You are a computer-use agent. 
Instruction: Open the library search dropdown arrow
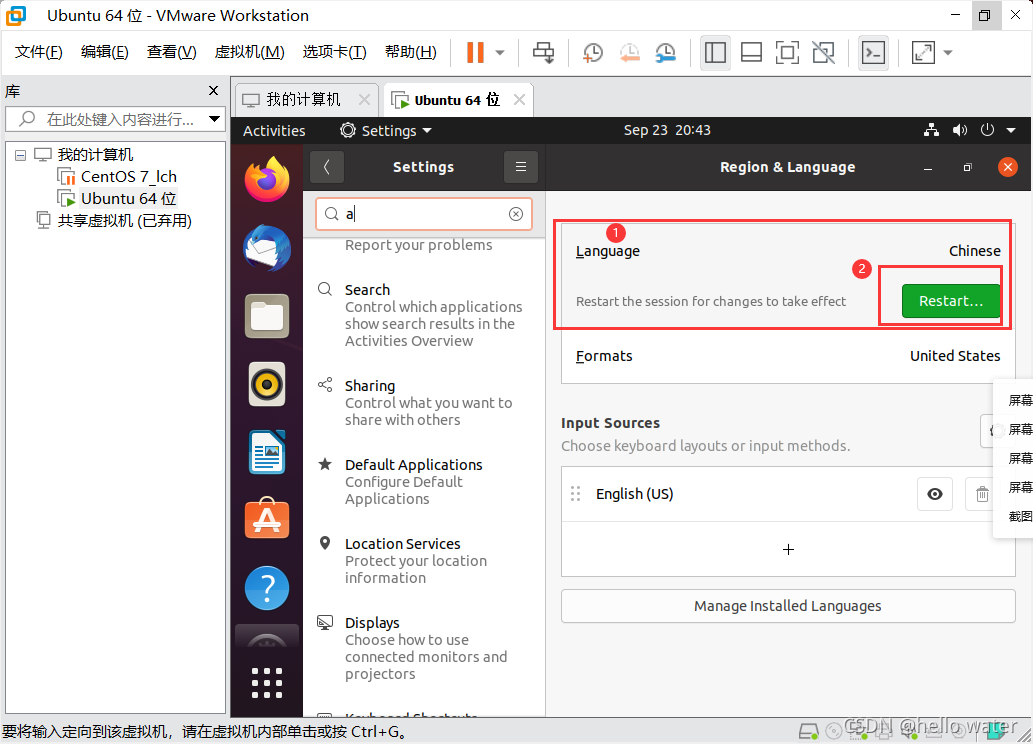[214, 119]
